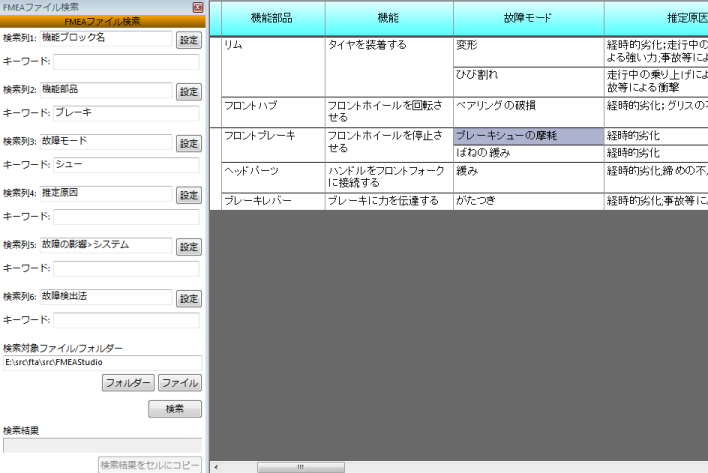
Task: Click the empty keyword field under 検索列1
Action: tap(126, 62)
